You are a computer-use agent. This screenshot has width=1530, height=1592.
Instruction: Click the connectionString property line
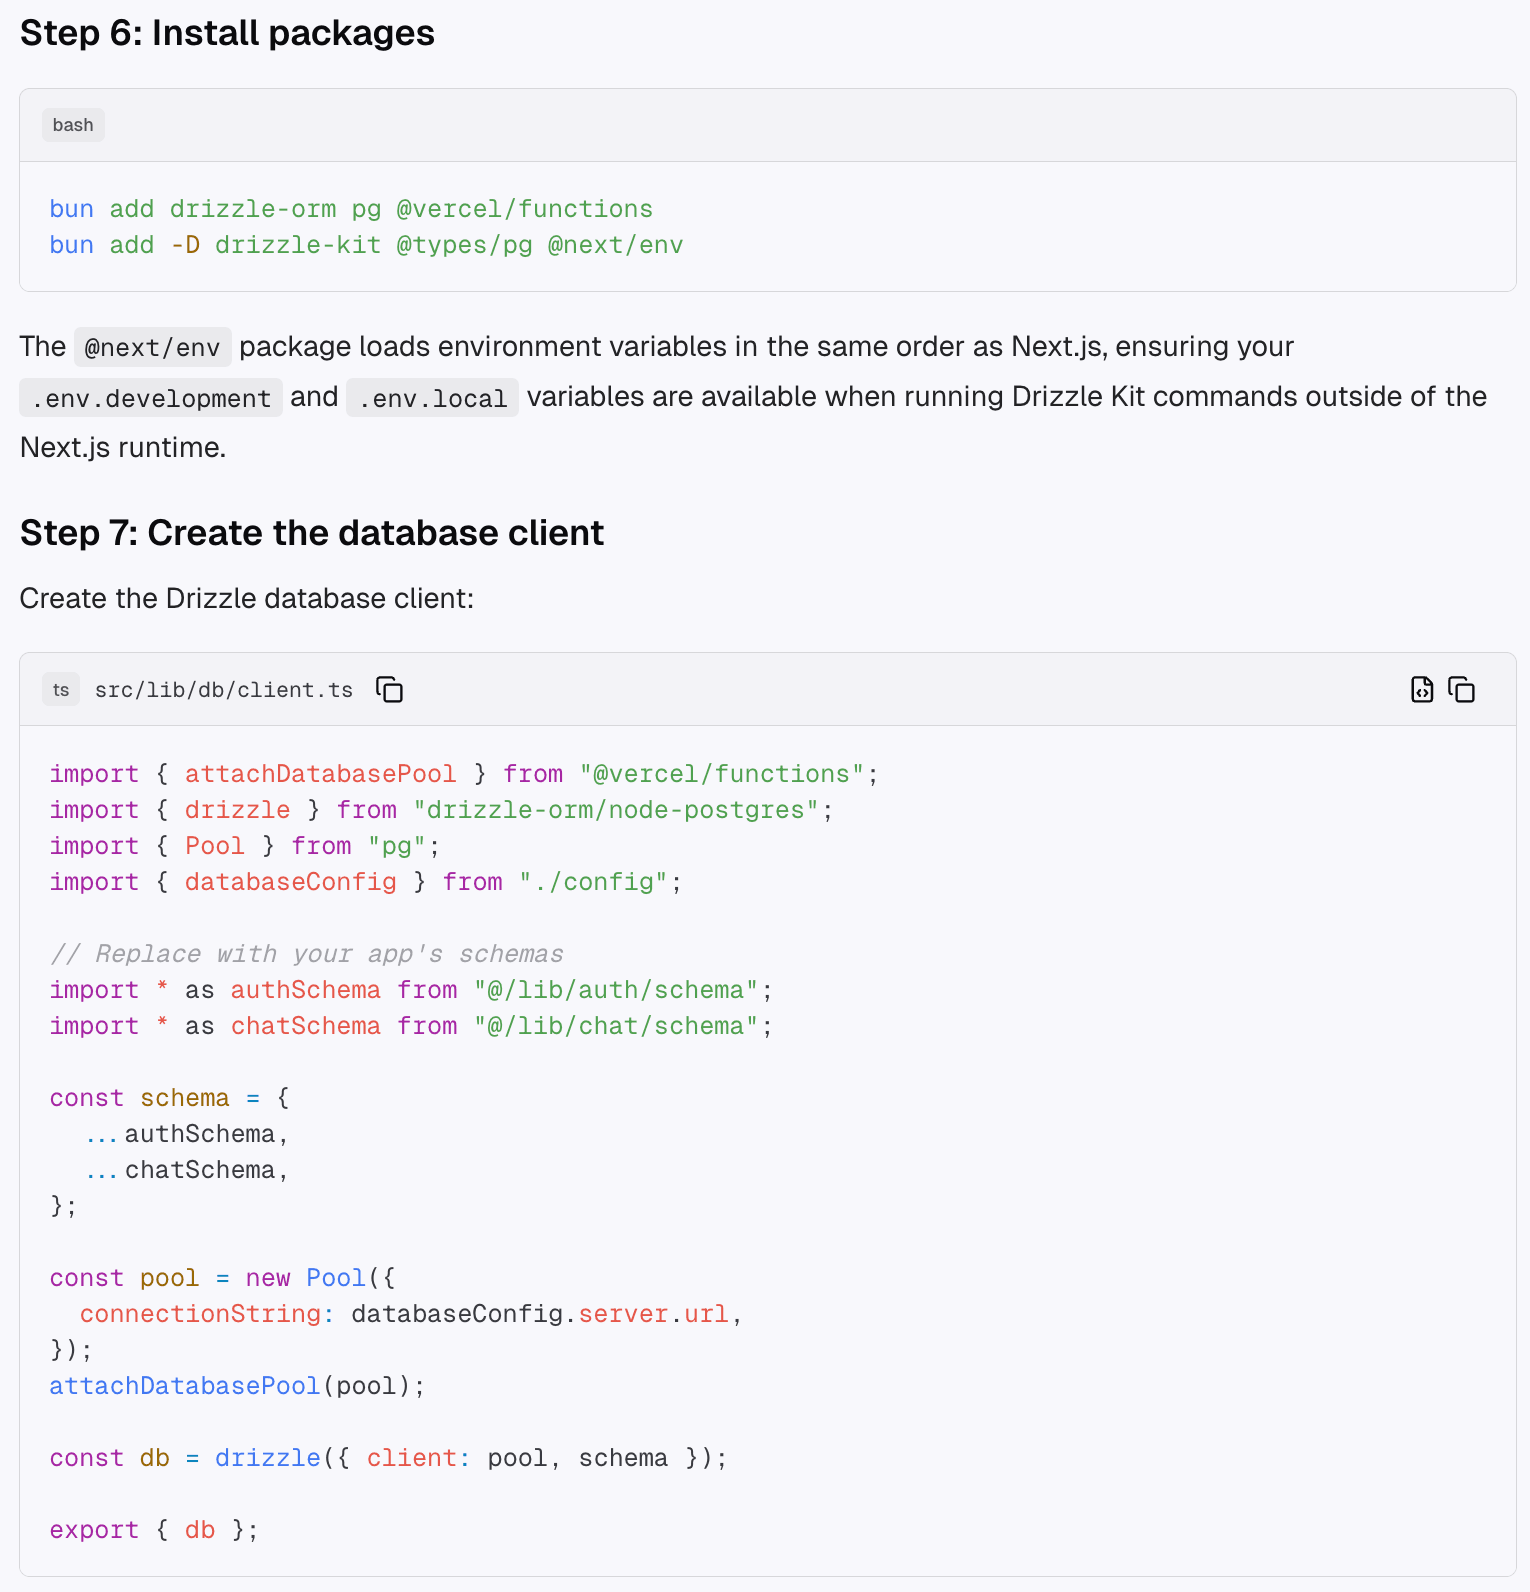click(x=410, y=1314)
